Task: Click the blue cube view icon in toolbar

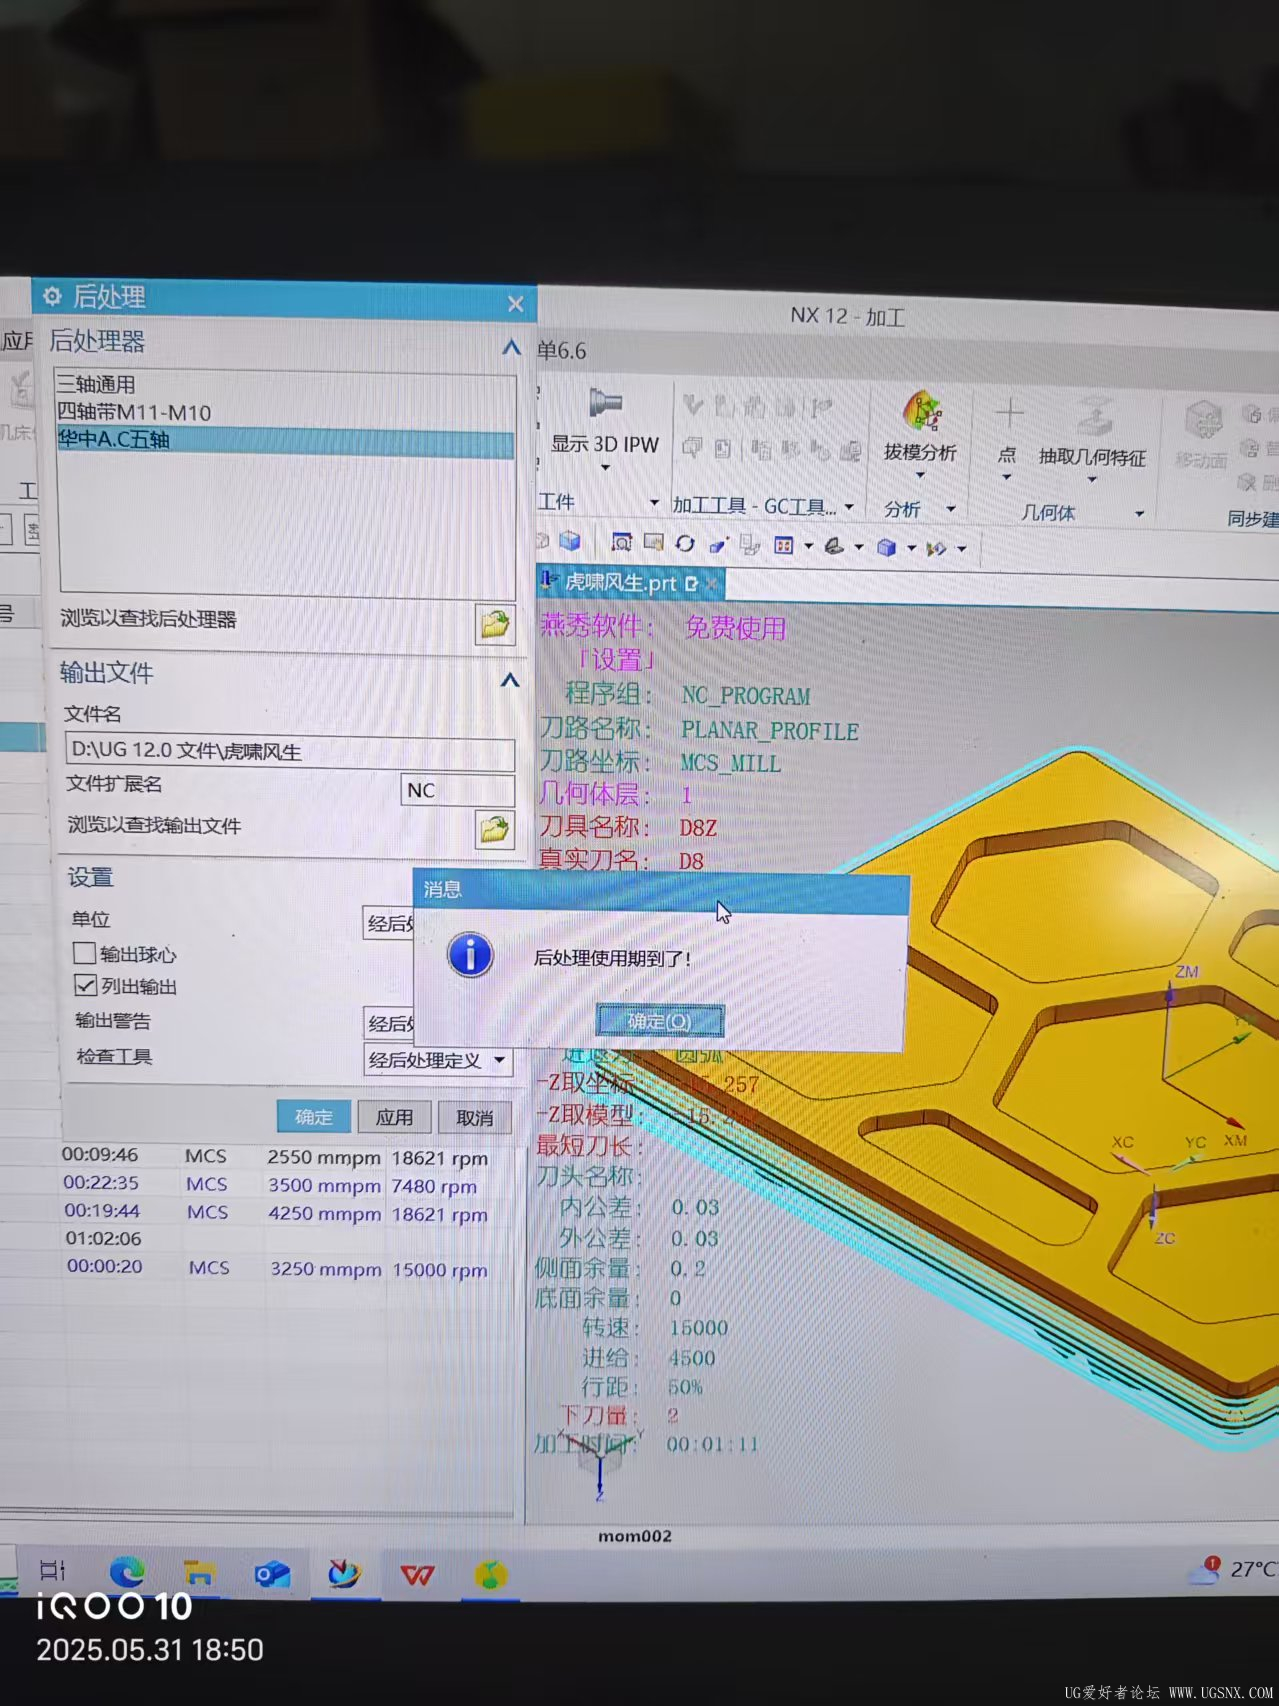Action: [x=570, y=541]
